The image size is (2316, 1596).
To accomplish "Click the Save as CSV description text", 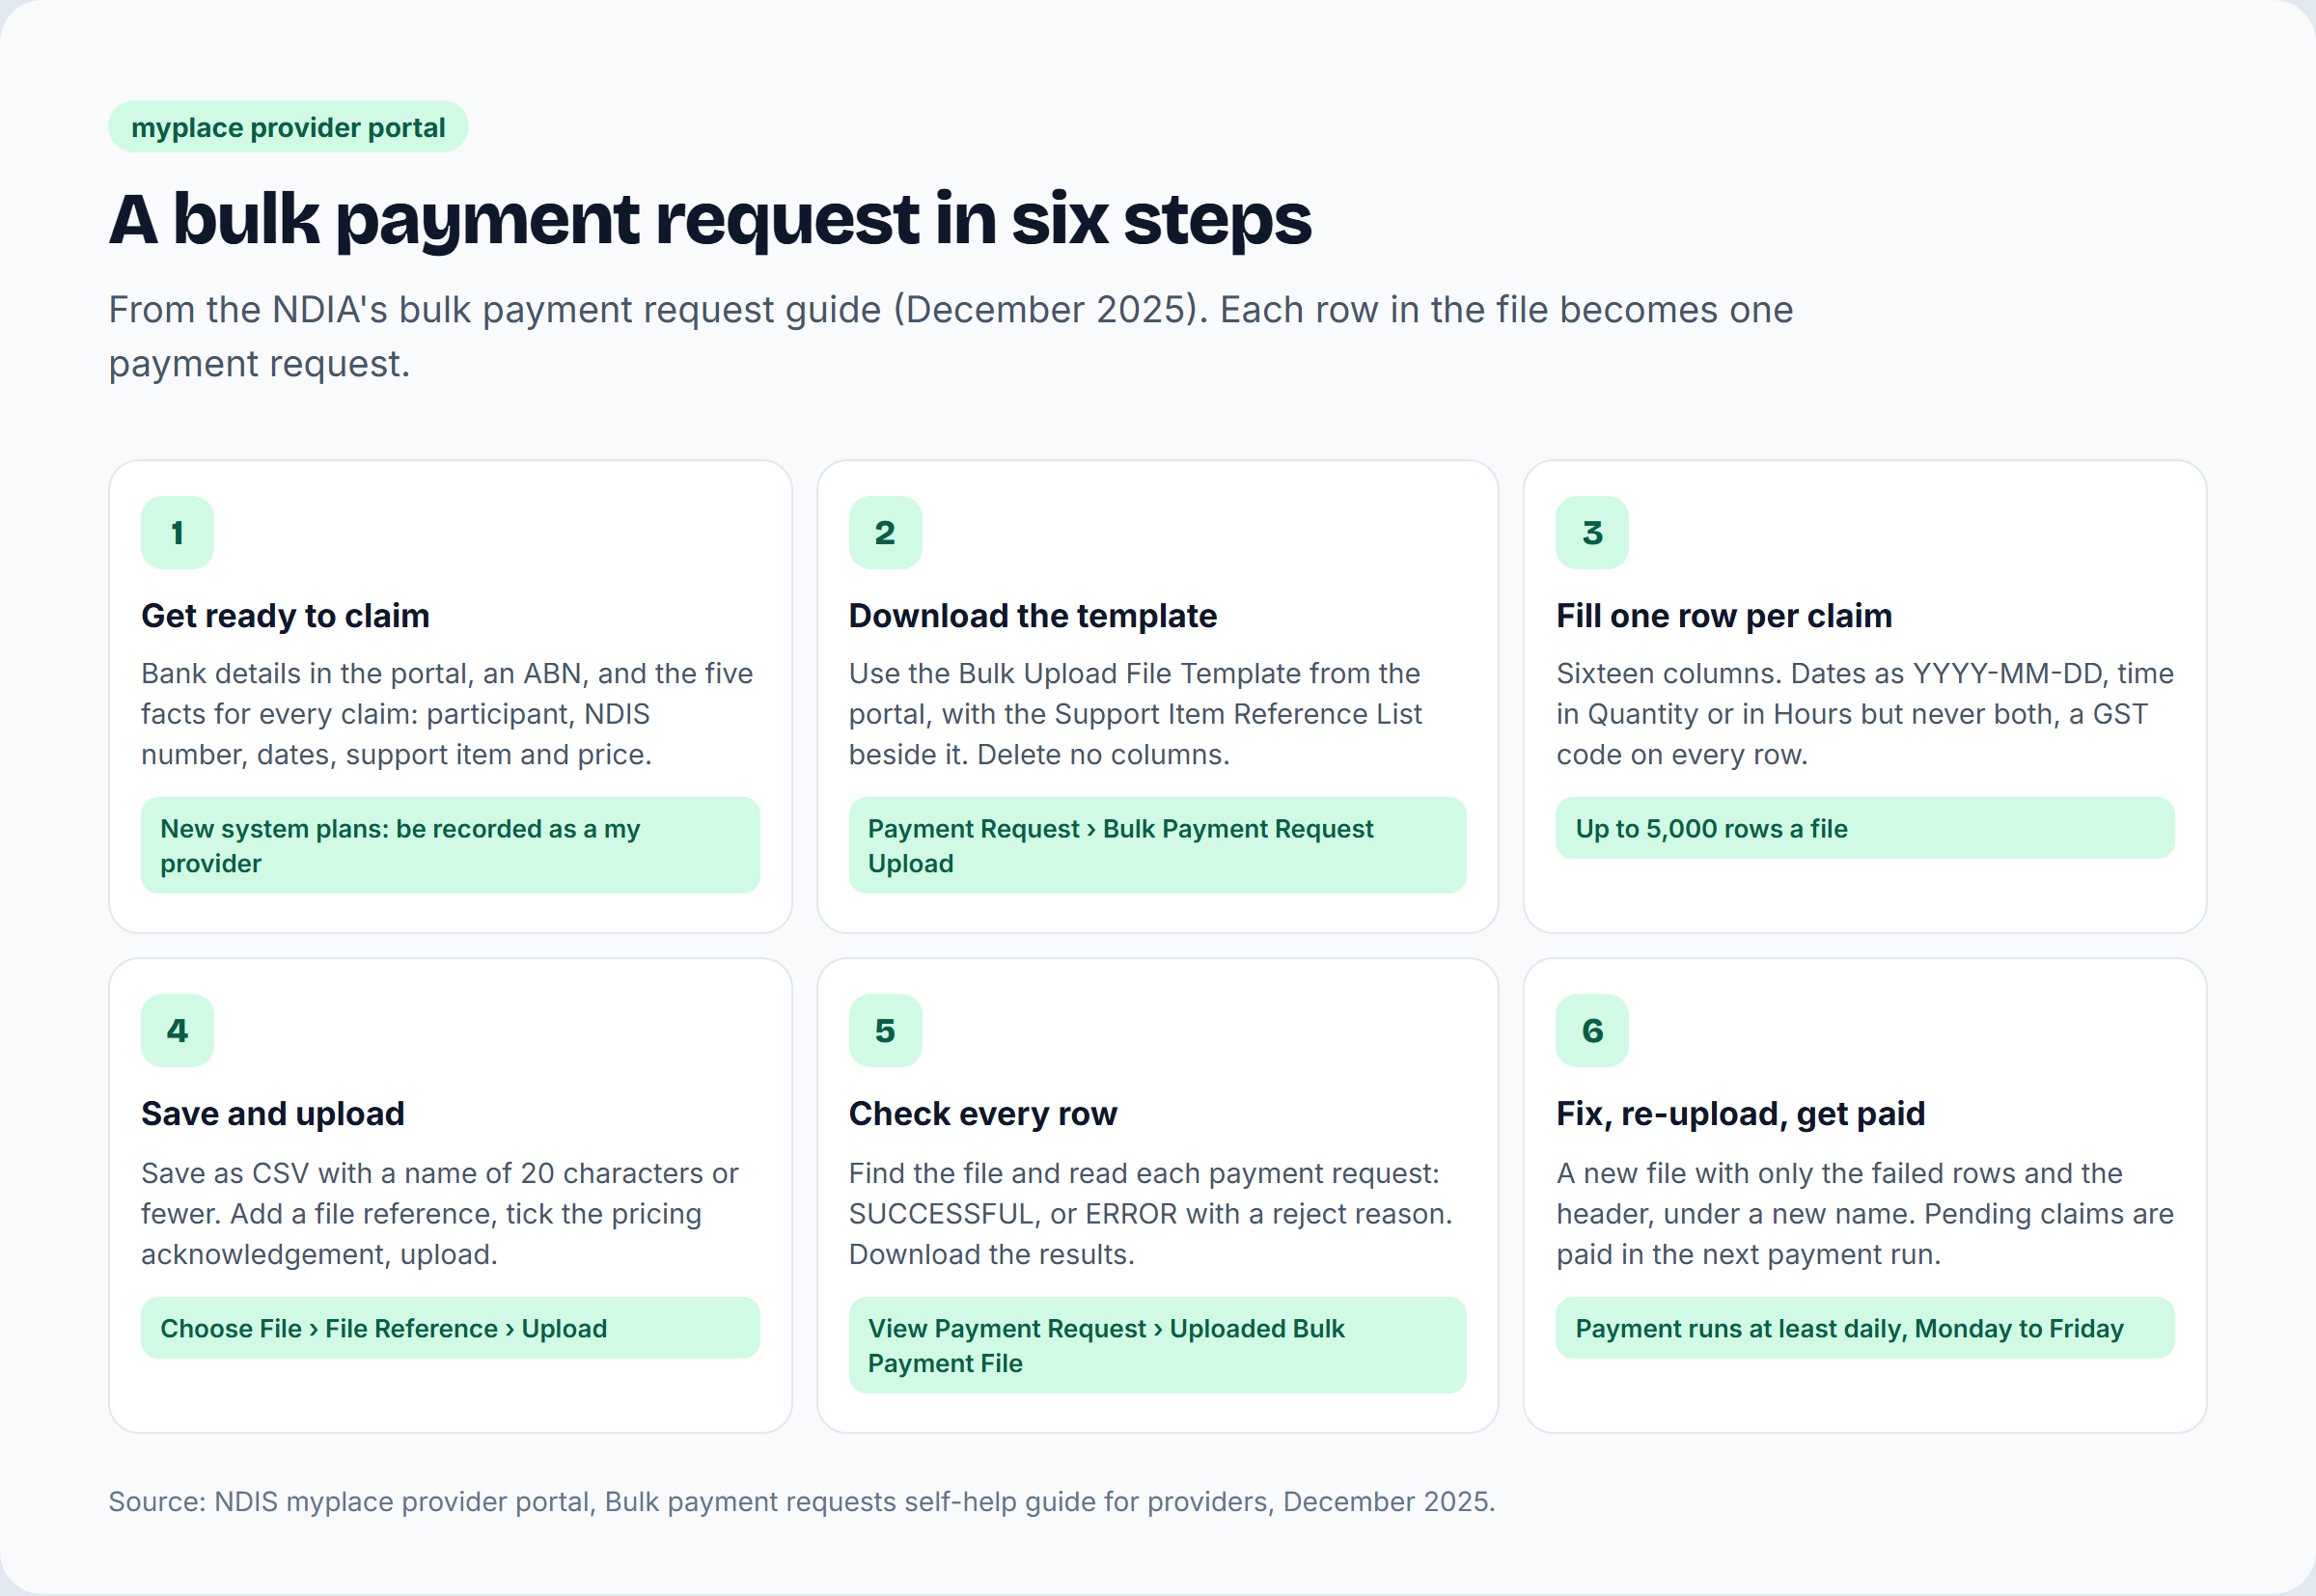I will click(440, 1214).
